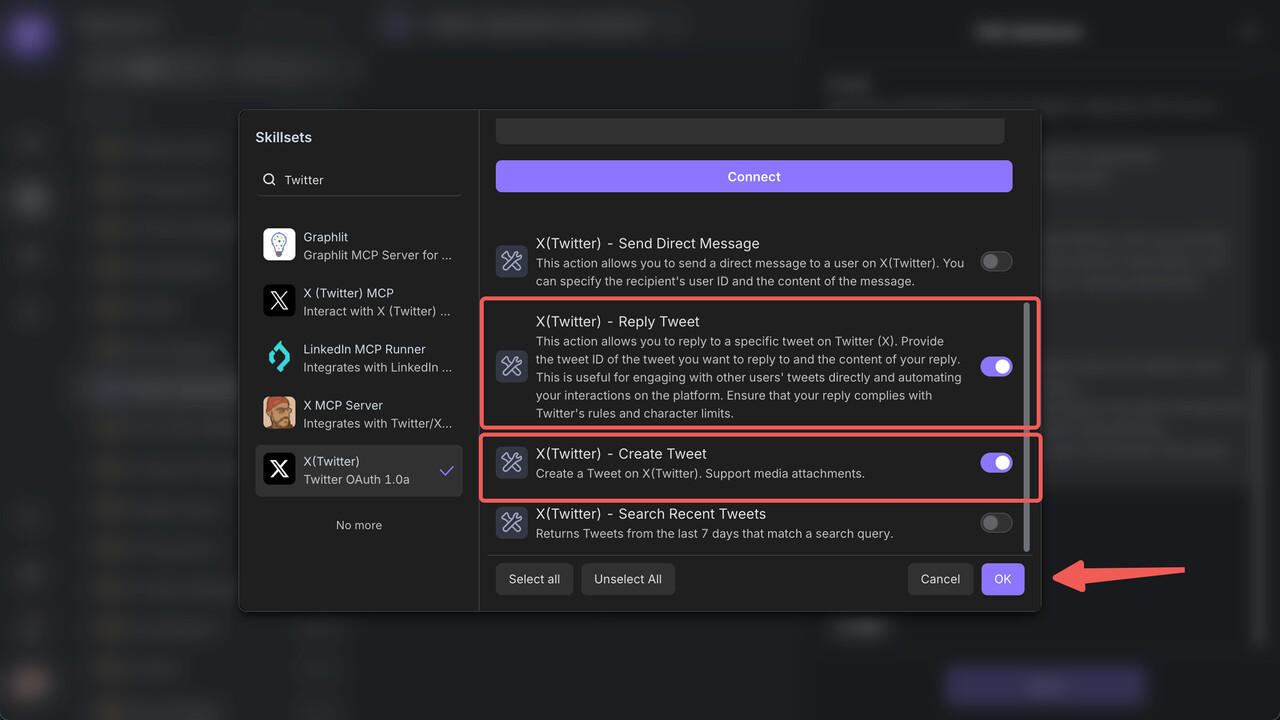1280x720 pixels.
Task: Click the Reply Tweet tool icon
Action: pyautogui.click(x=512, y=366)
